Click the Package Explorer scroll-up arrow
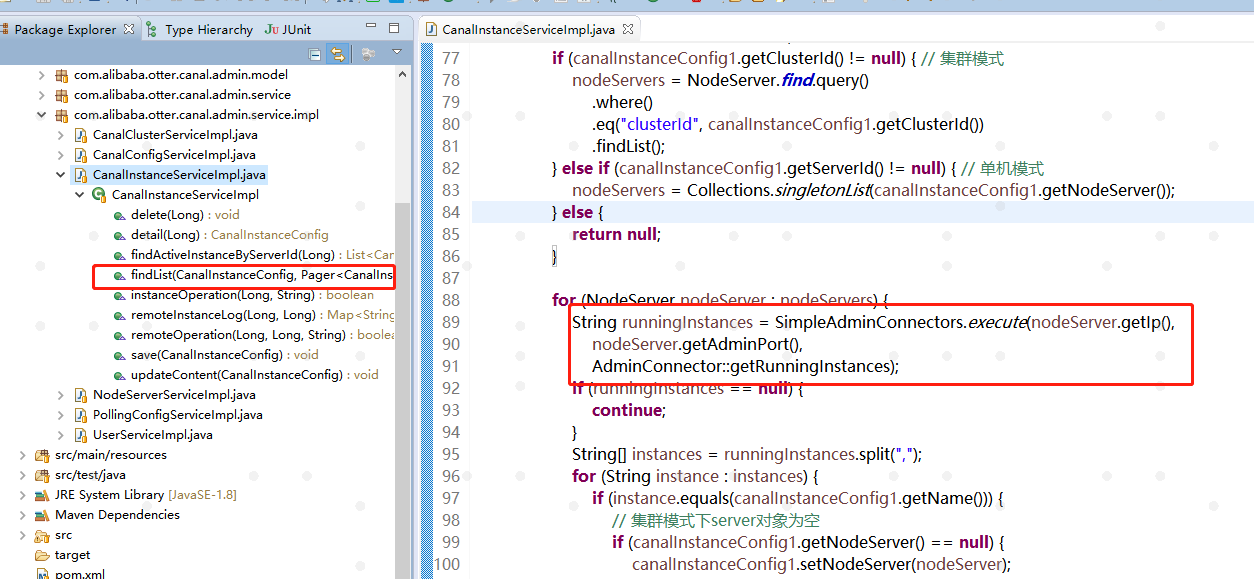 click(403, 72)
